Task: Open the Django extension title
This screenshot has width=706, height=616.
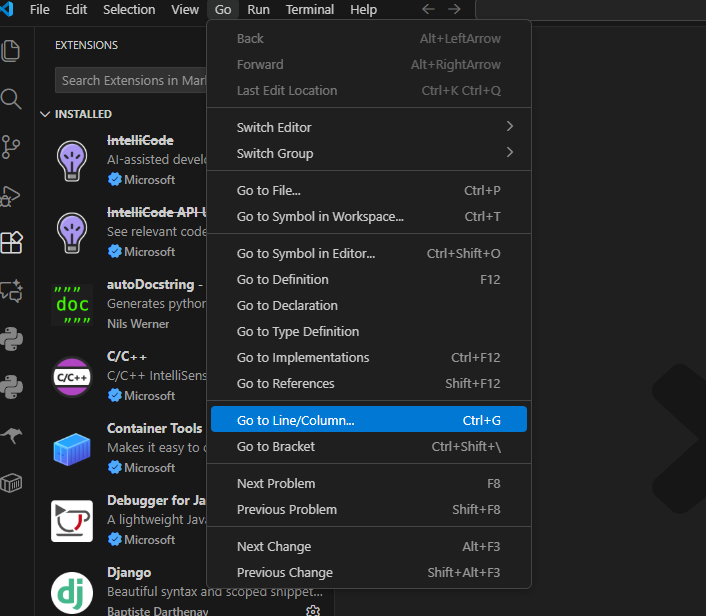Action: [x=129, y=573]
